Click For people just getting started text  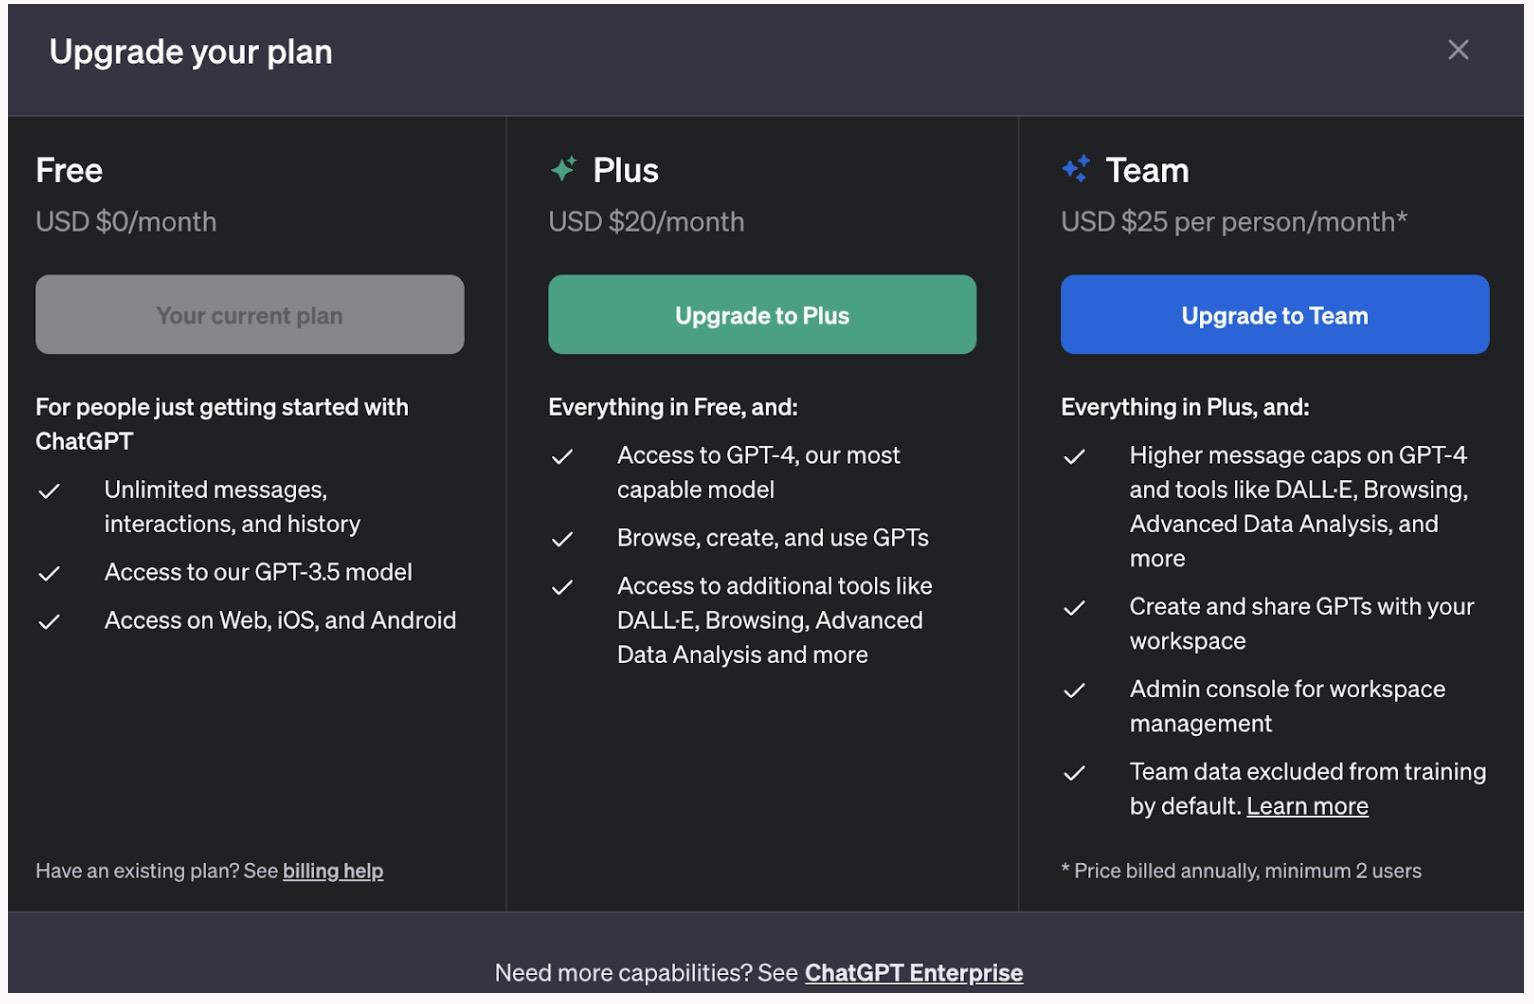[x=222, y=424]
